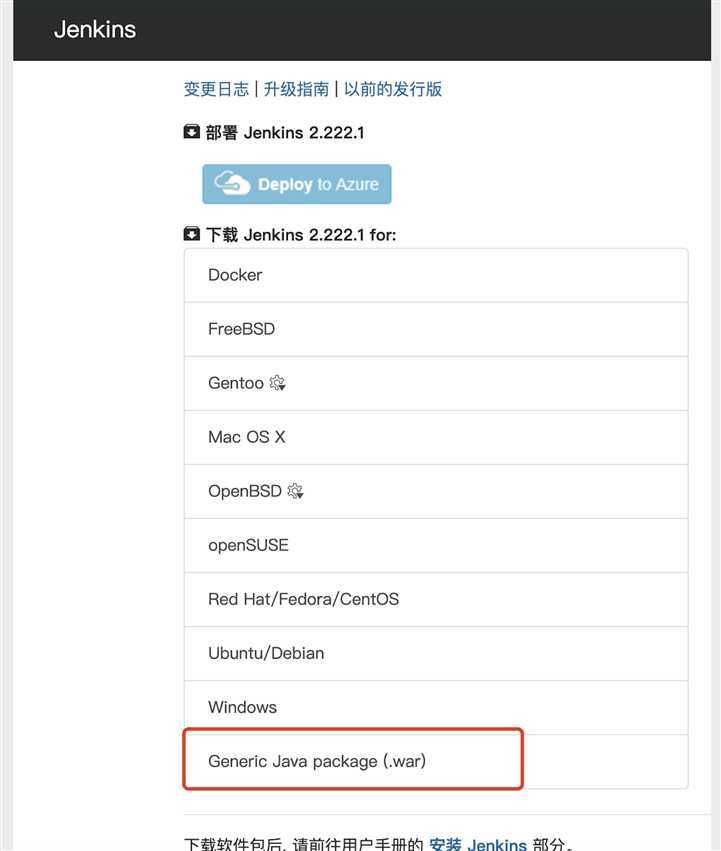
Task: Select FreeBSD from the download list
Action: coord(436,329)
